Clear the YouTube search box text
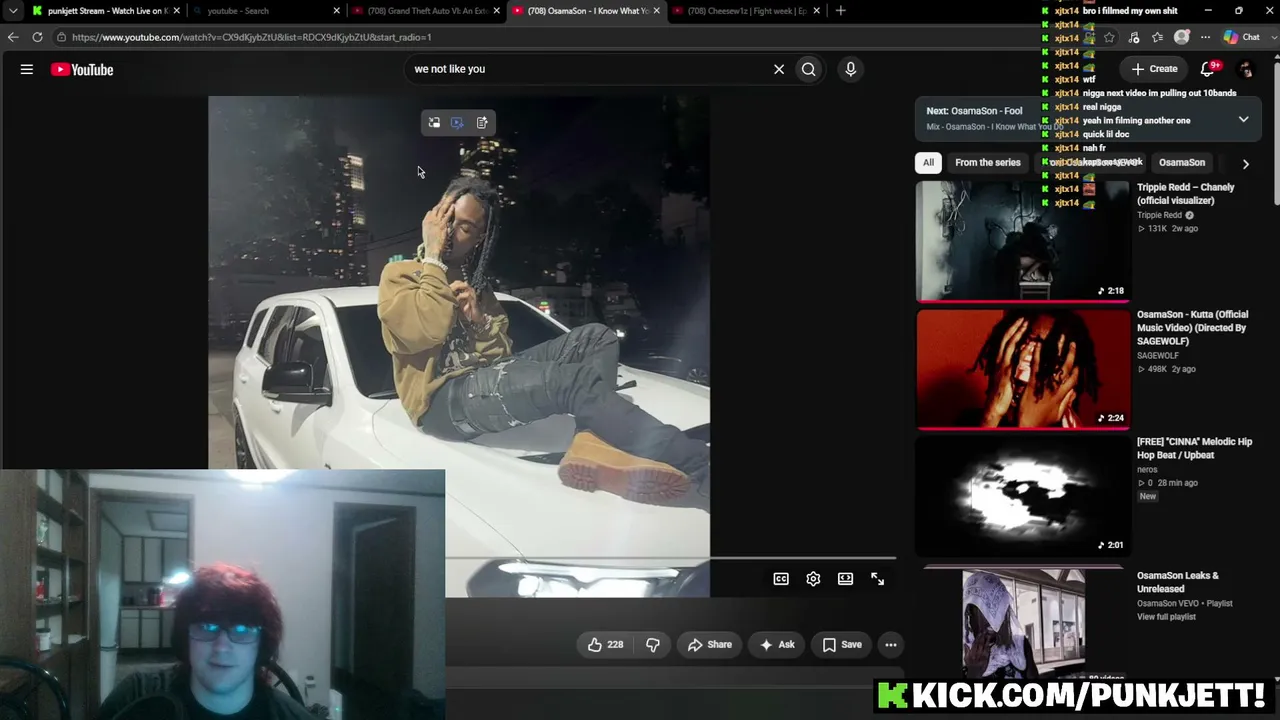This screenshot has height=720, width=1280. coord(779,69)
